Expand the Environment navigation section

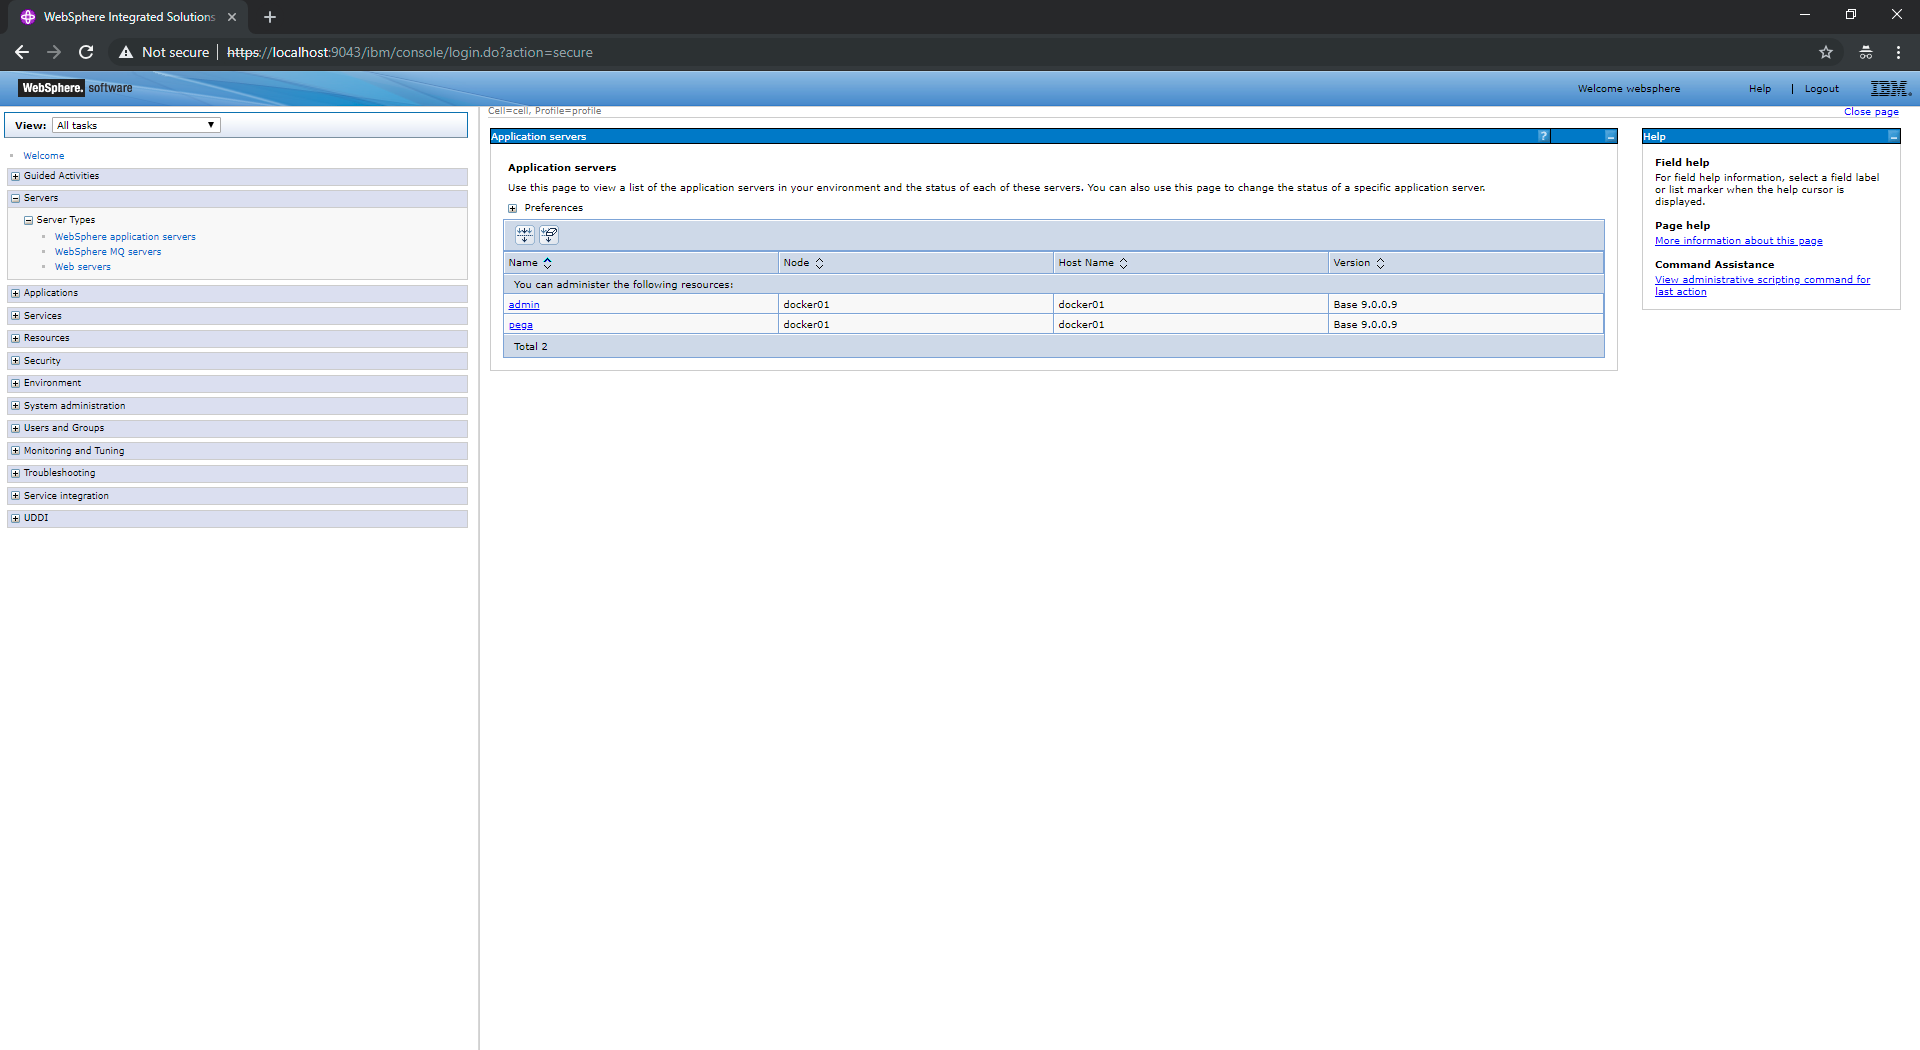[x=15, y=383]
